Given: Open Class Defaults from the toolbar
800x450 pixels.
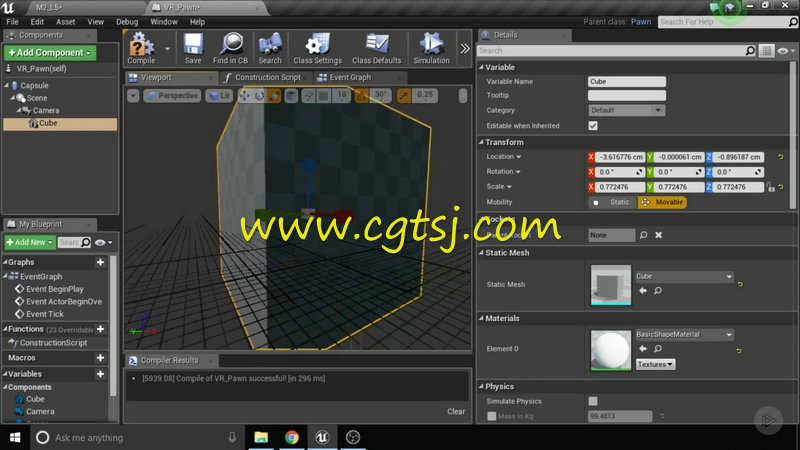Looking at the screenshot, I should pos(377,48).
